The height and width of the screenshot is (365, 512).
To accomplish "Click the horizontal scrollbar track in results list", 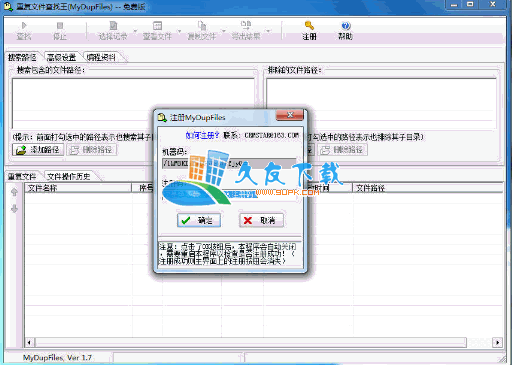I will (x=251, y=342).
